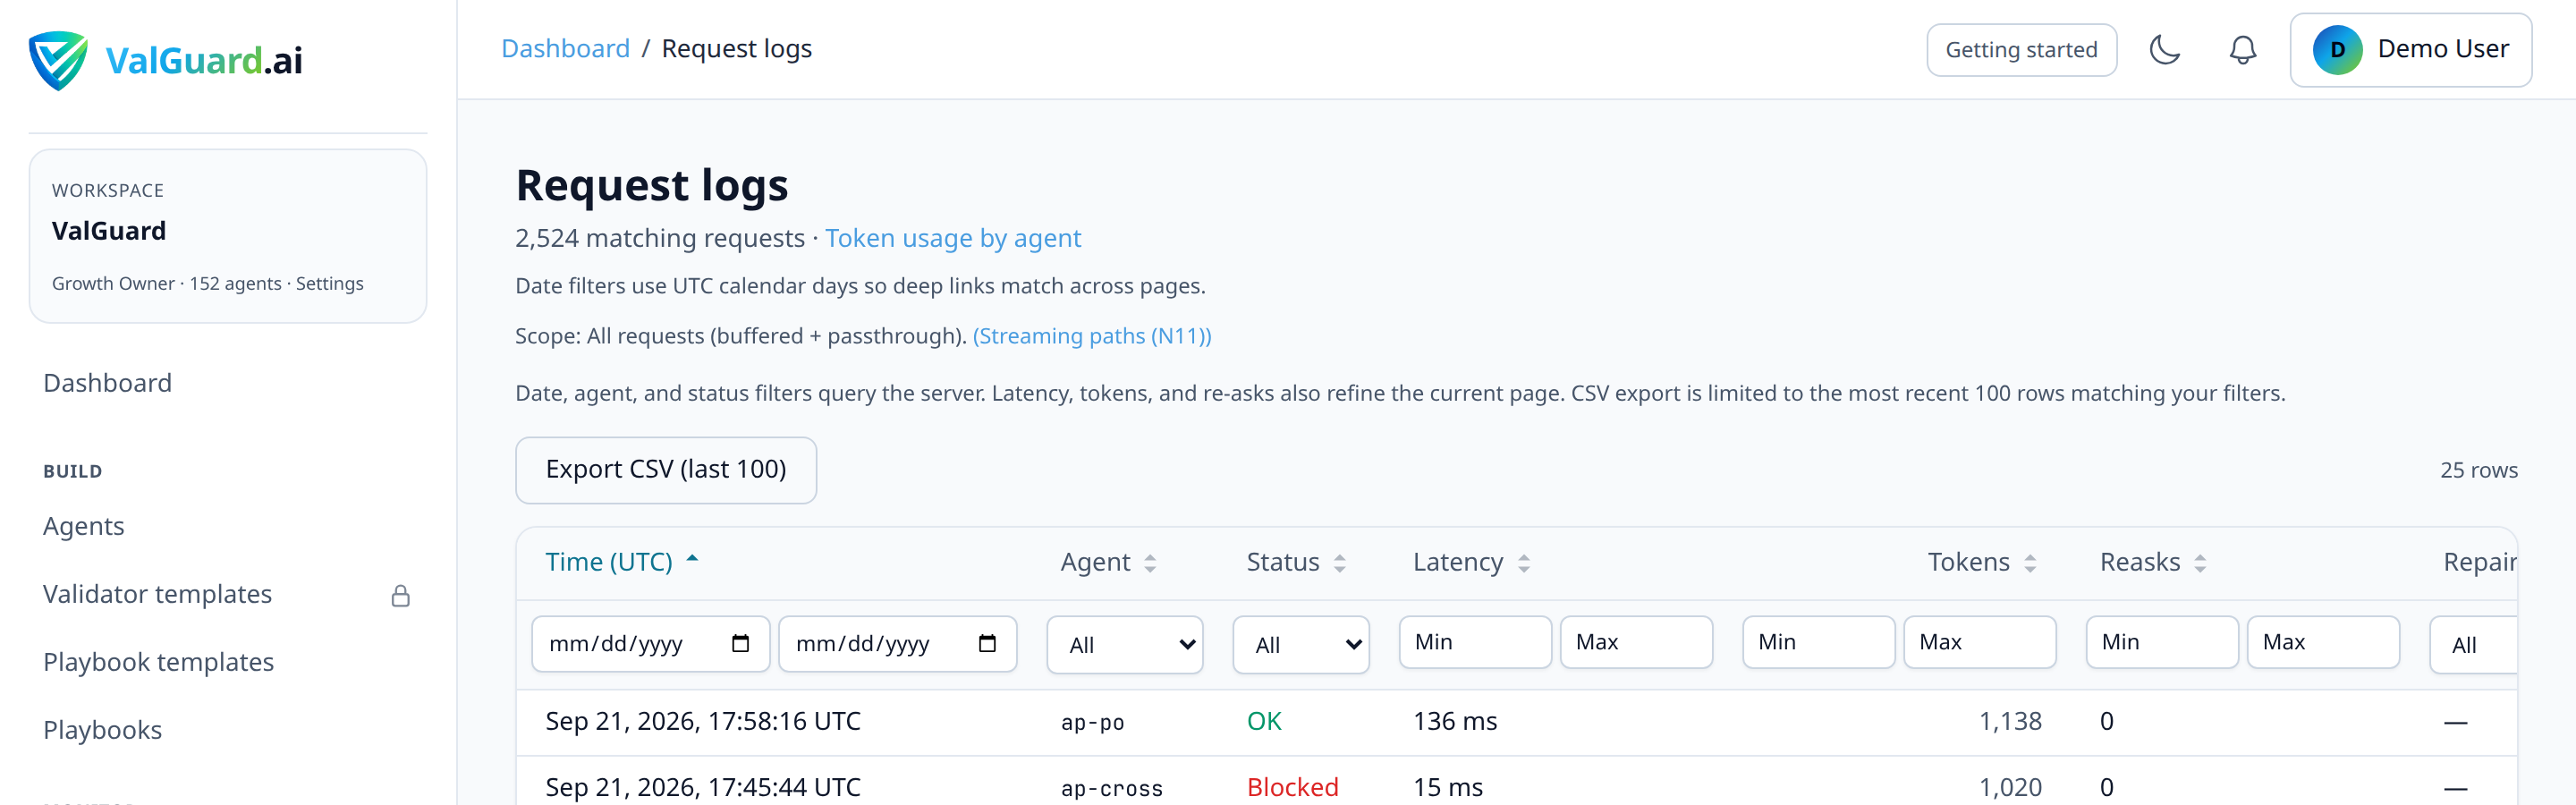Click the ValGuard workspace card

pyautogui.click(x=228, y=236)
